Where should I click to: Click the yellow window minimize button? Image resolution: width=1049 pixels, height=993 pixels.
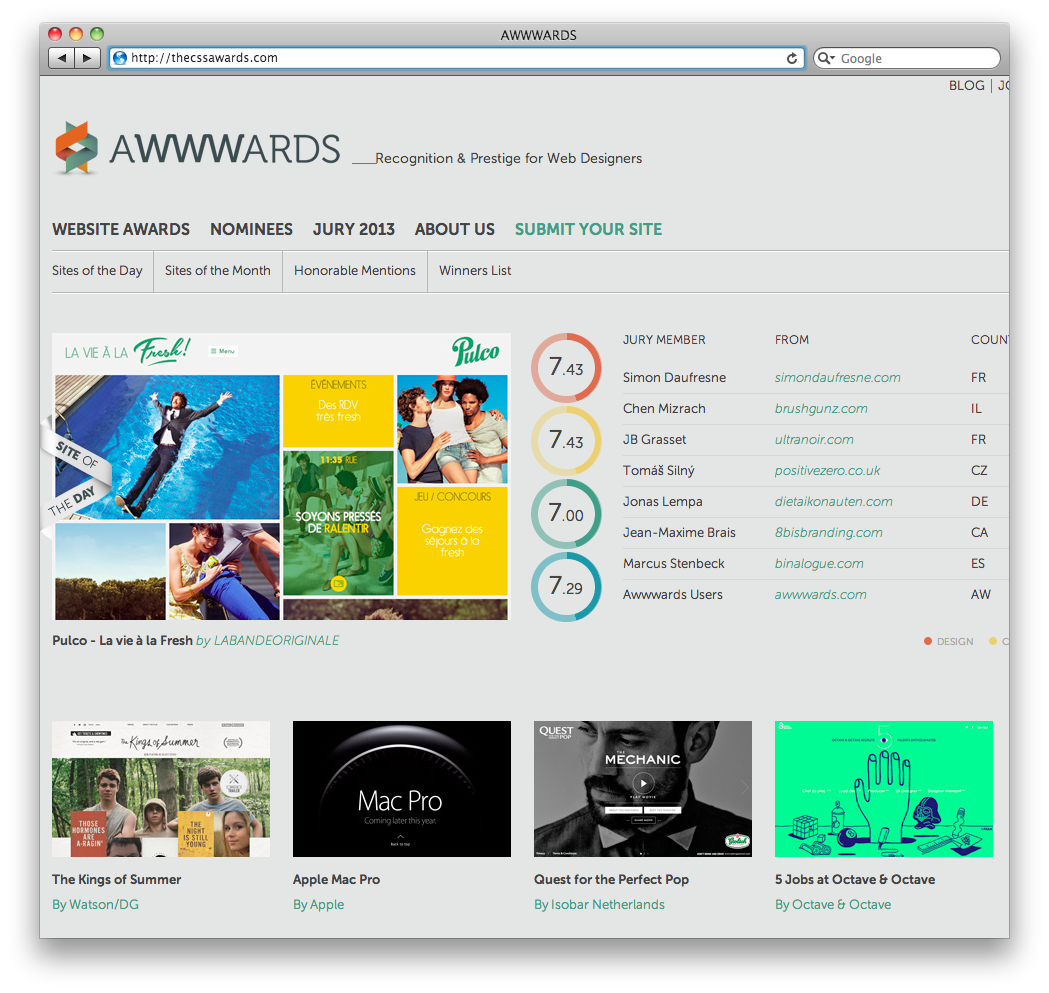coord(76,33)
